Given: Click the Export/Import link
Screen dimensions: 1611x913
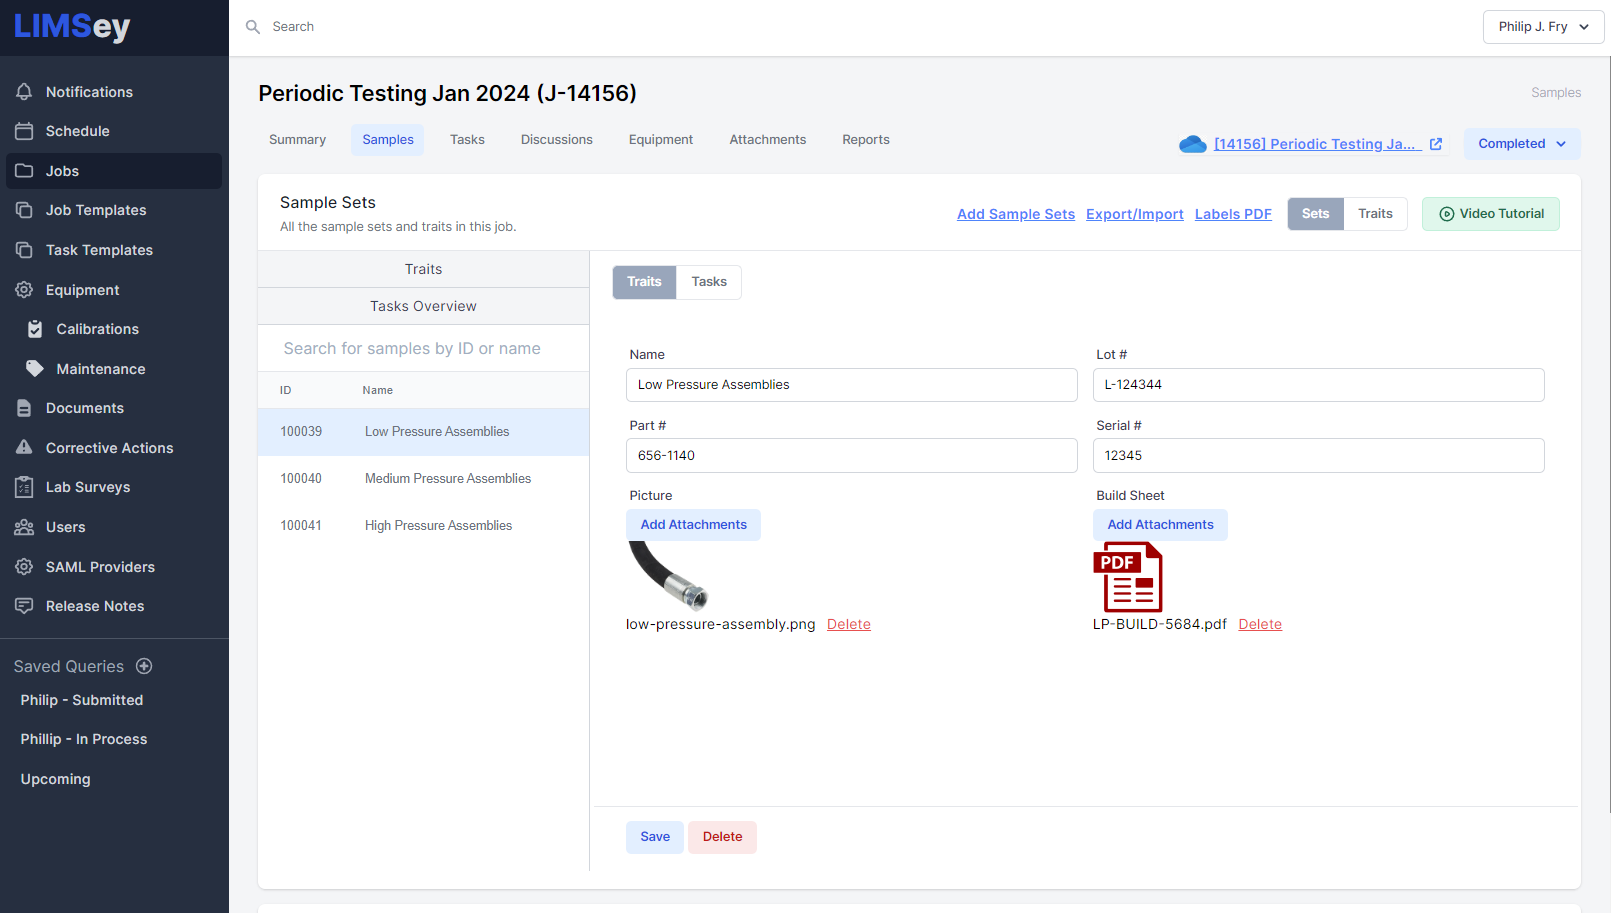Looking at the screenshot, I should coord(1135,214).
